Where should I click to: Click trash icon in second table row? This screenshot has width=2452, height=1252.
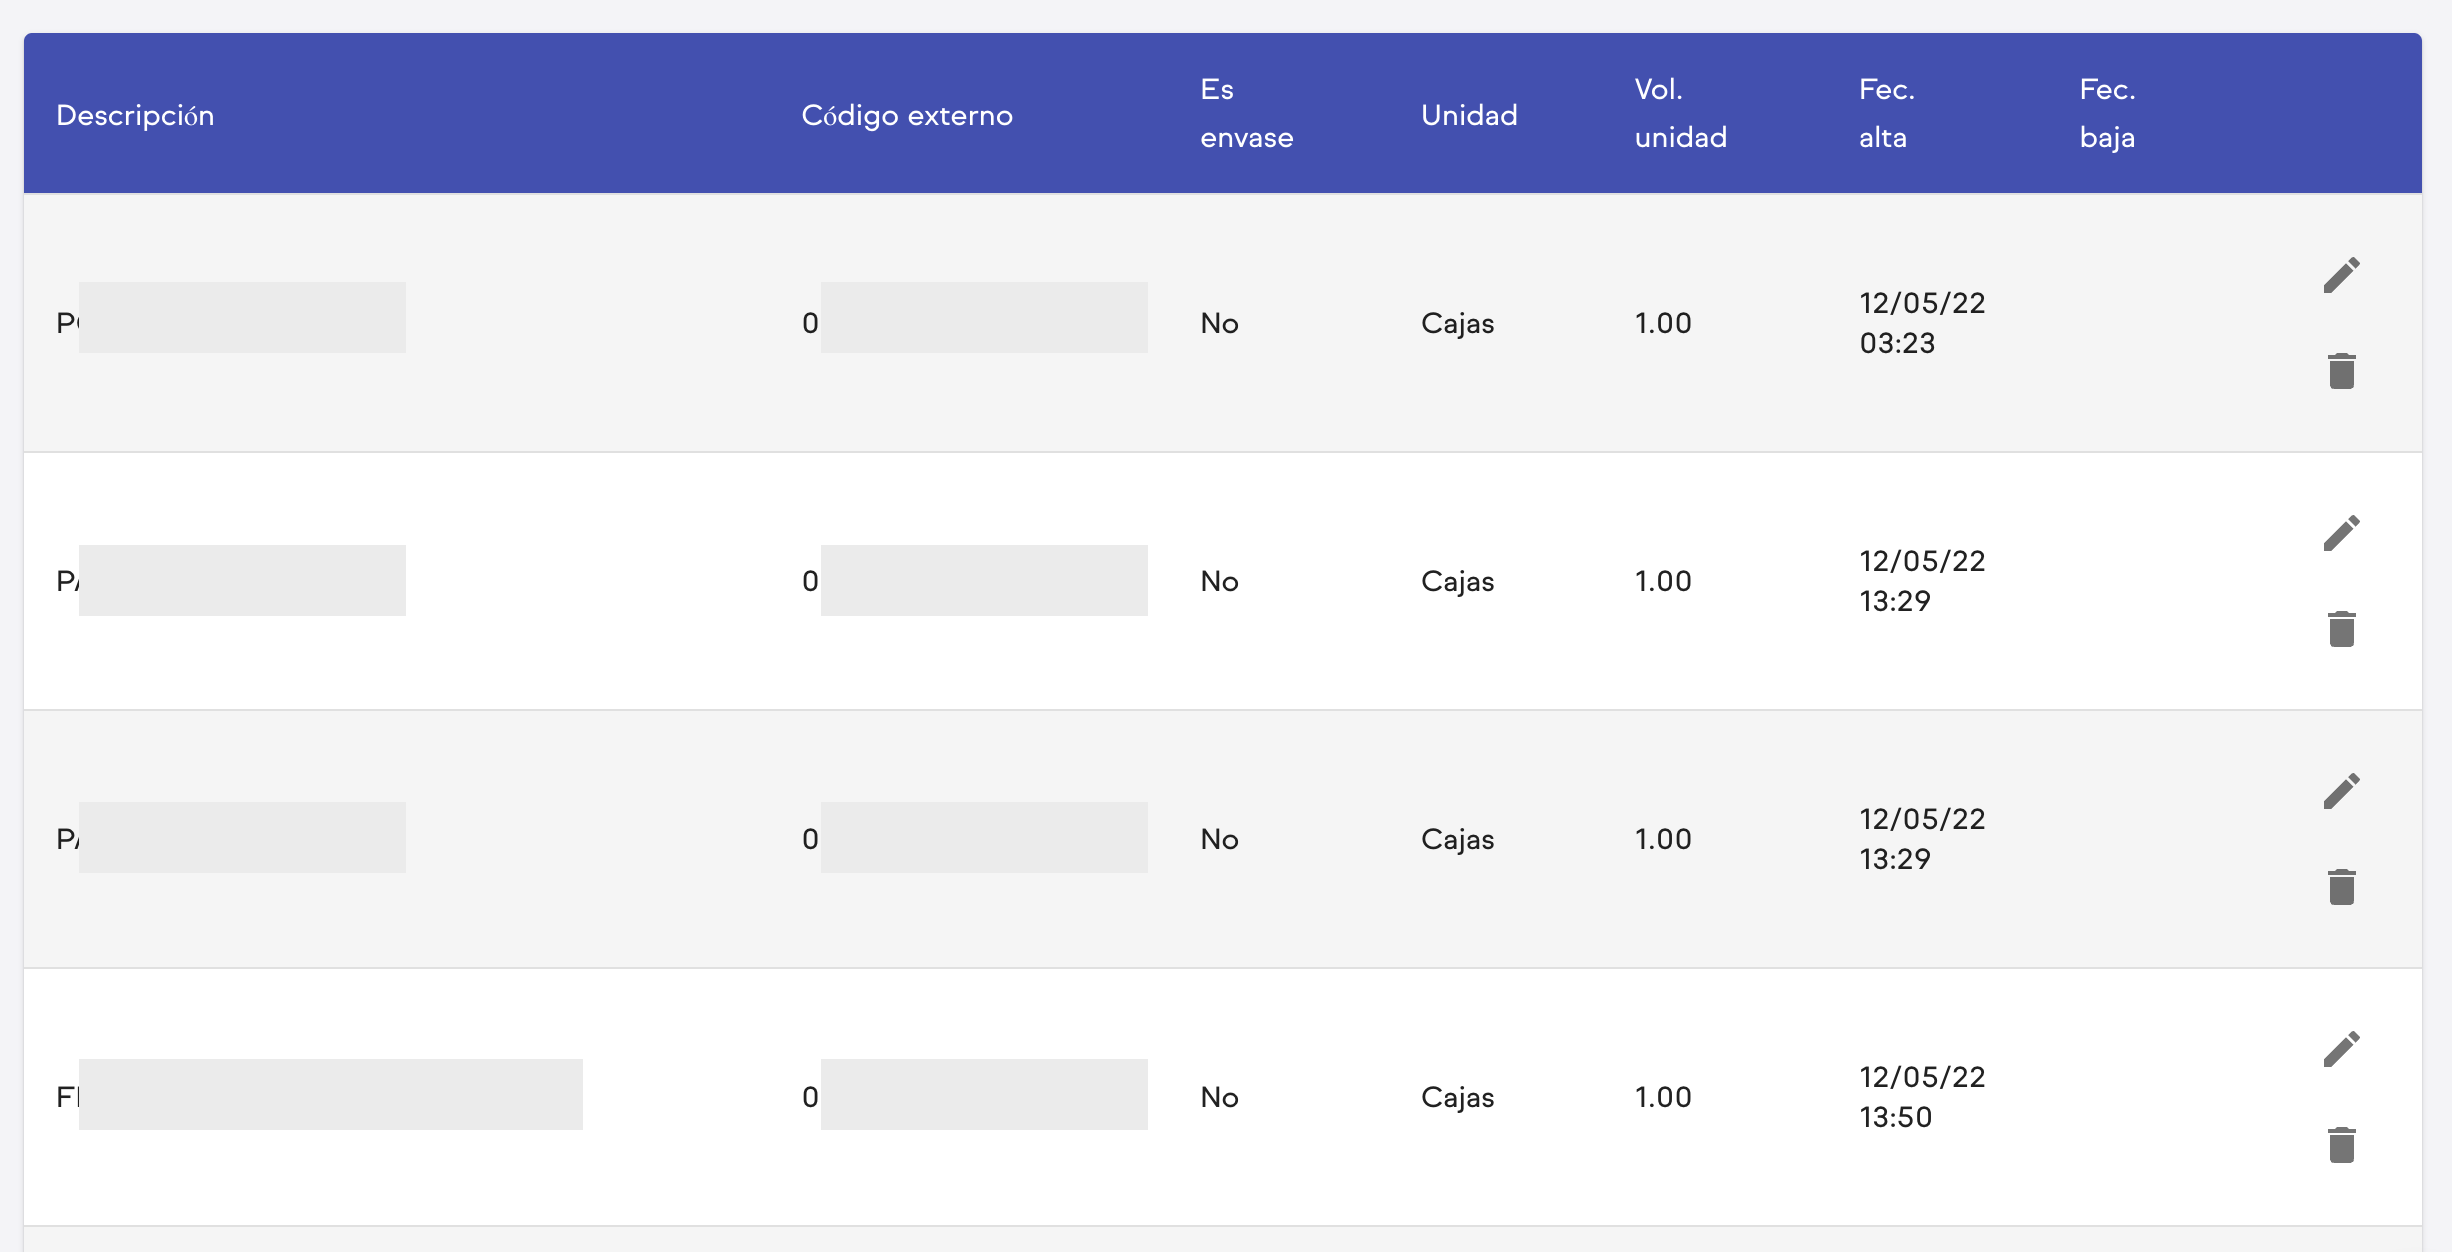click(2341, 629)
